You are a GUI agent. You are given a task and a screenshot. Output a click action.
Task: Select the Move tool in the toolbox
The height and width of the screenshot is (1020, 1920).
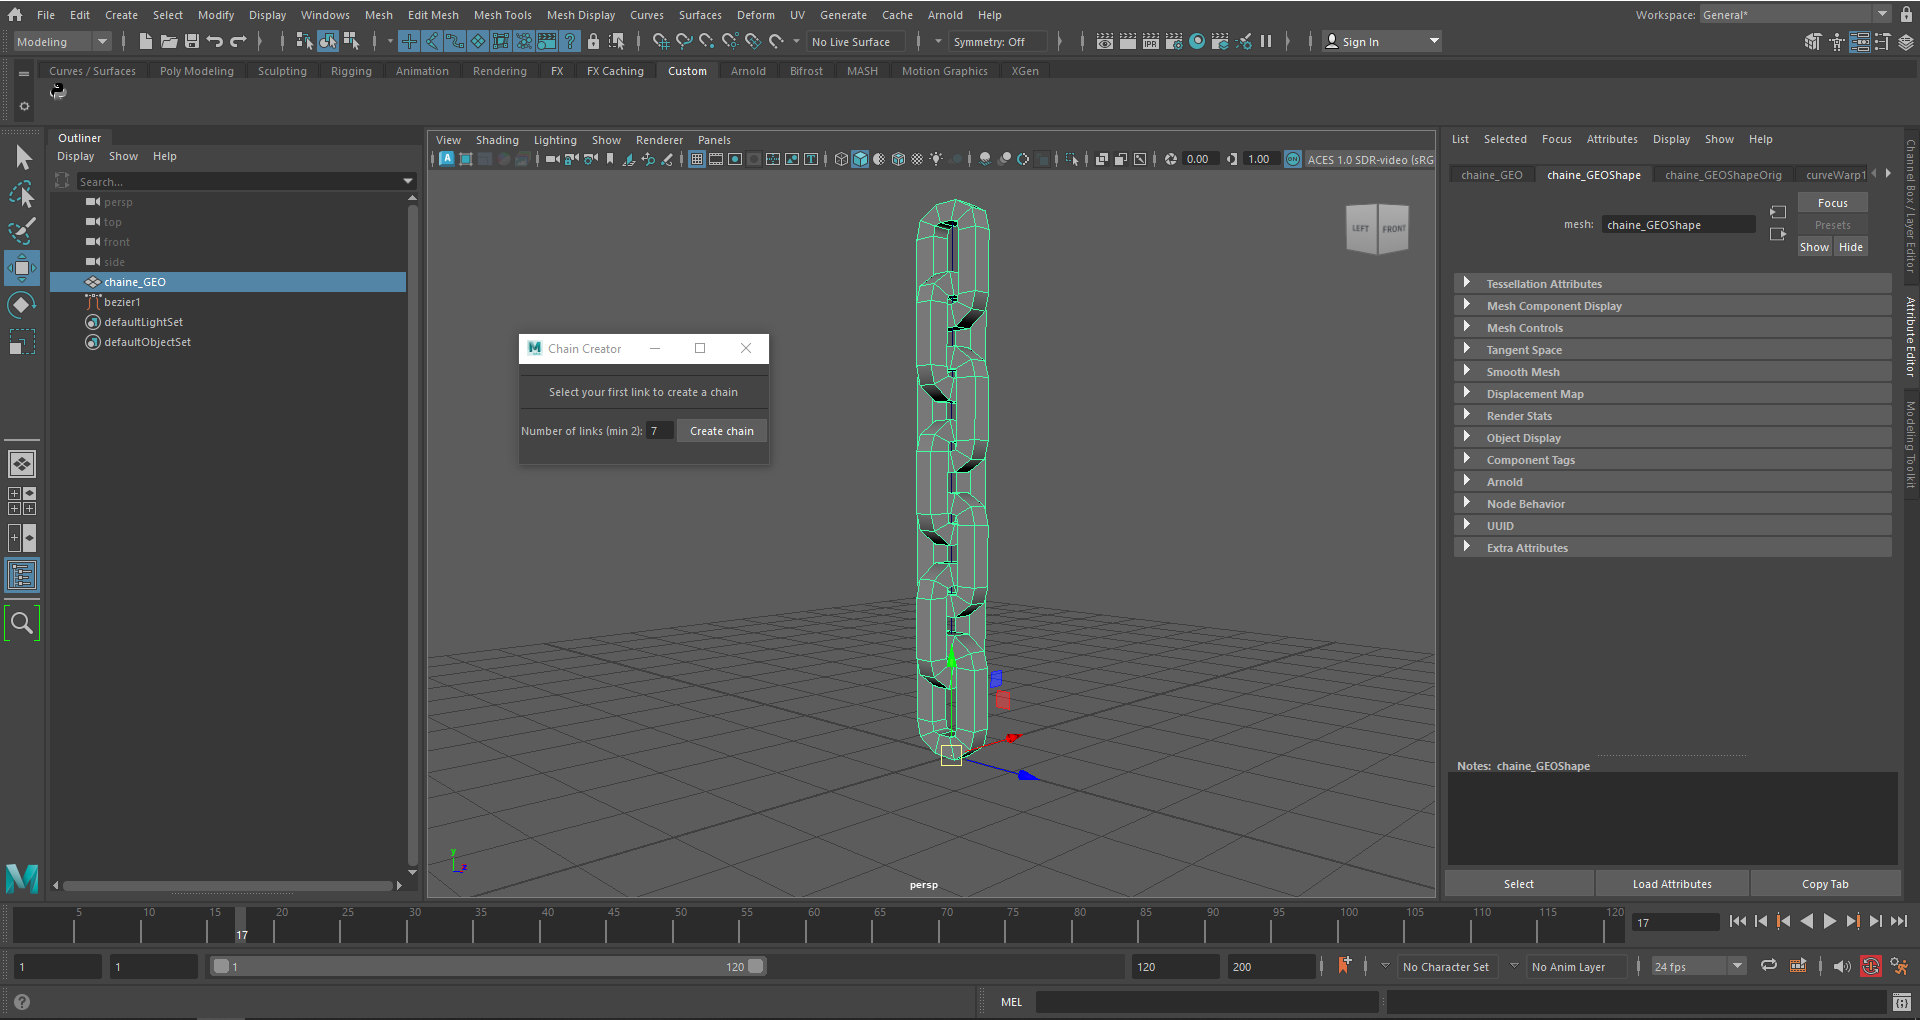click(21, 268)
